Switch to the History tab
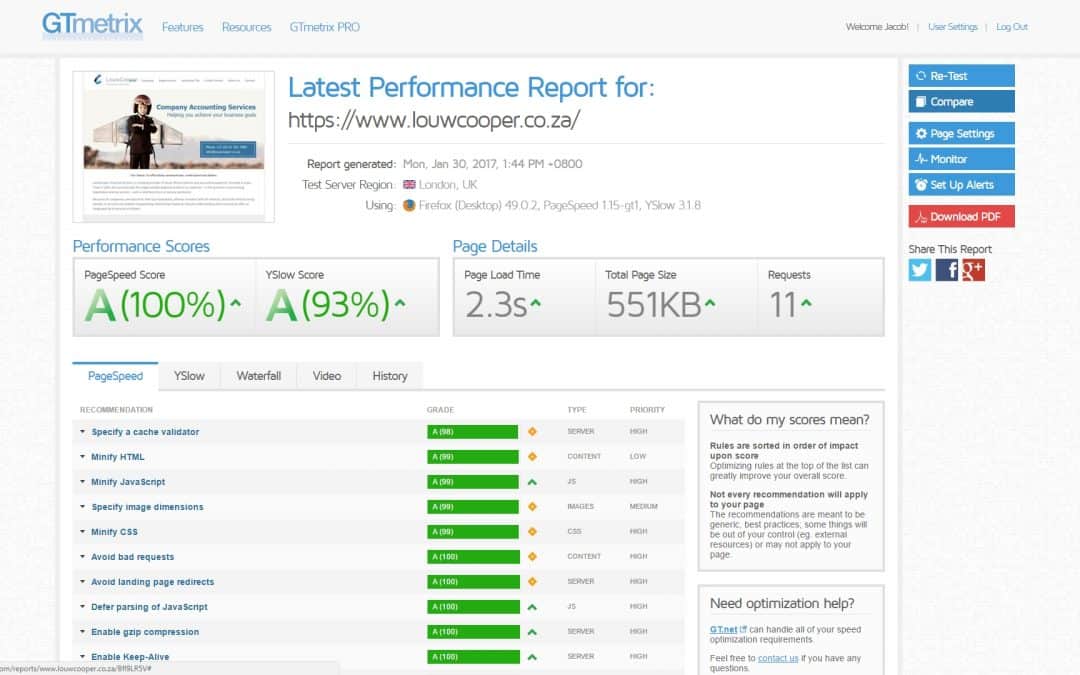Viewport: 1080px width, 675px height. (389, 376)
